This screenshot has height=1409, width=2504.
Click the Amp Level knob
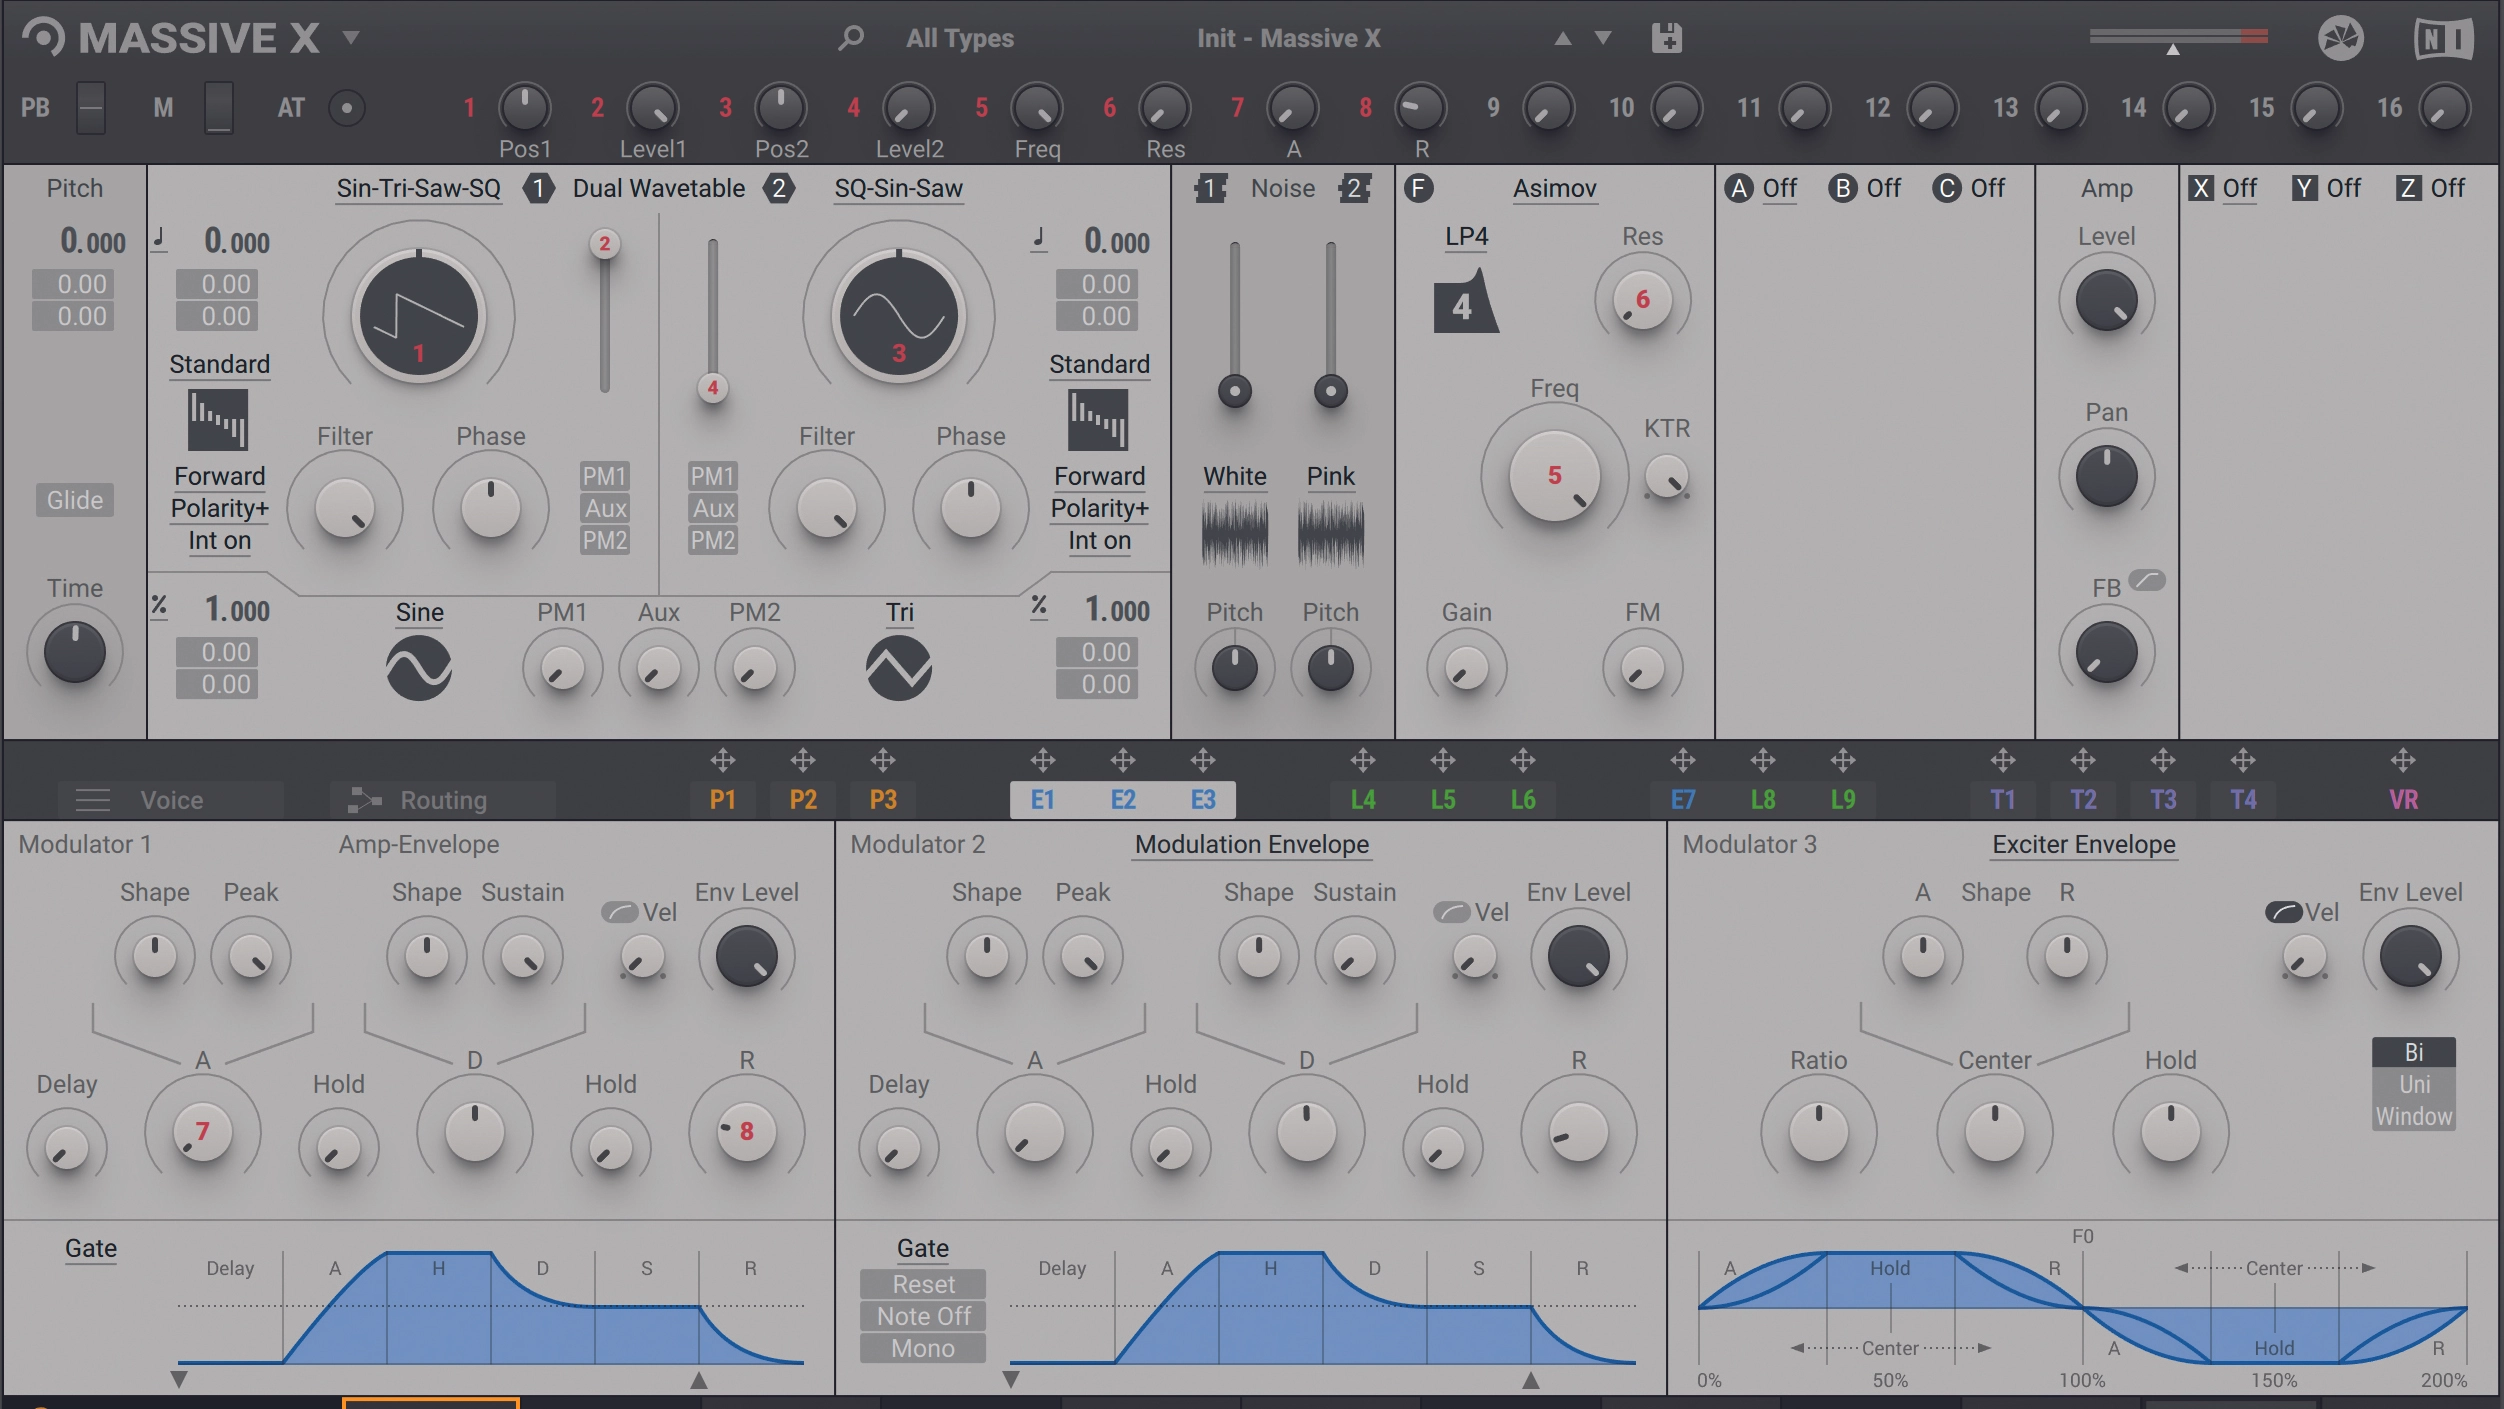click(2106, 300)
